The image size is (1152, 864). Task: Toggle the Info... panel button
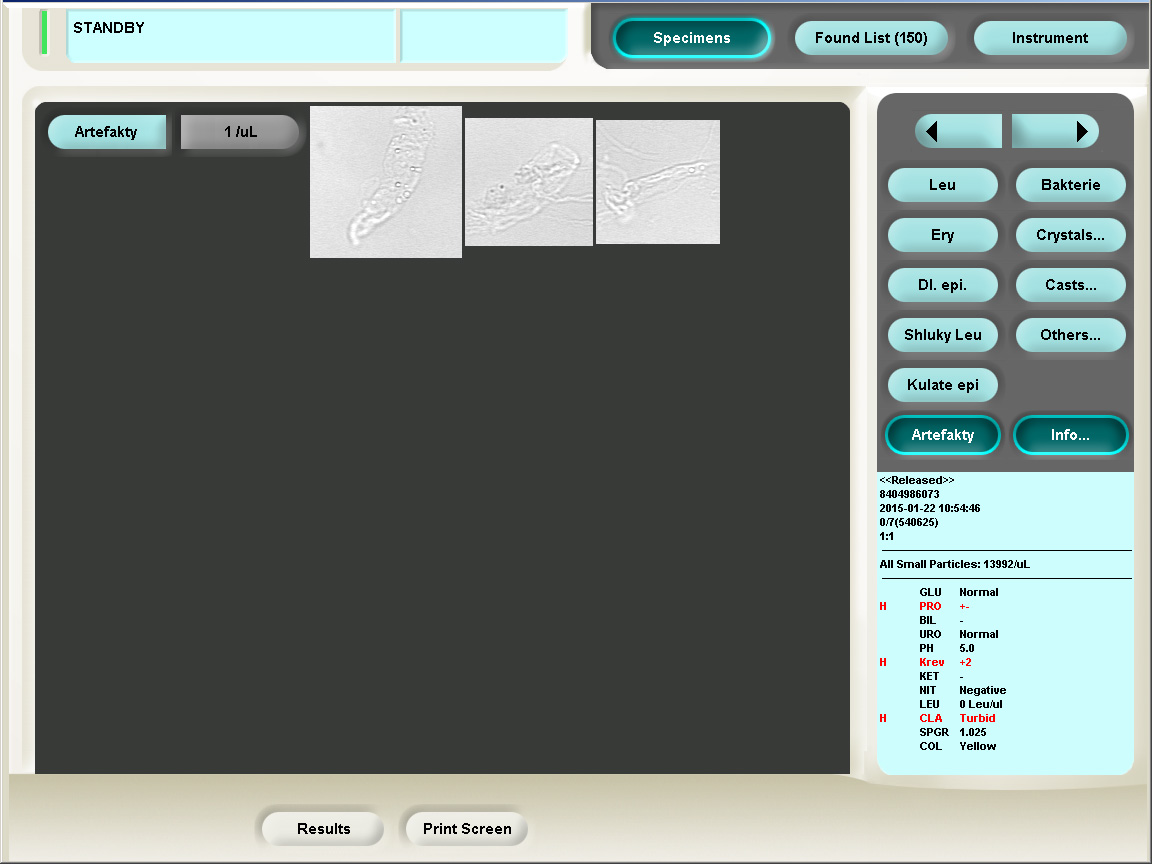point(1070,435)
